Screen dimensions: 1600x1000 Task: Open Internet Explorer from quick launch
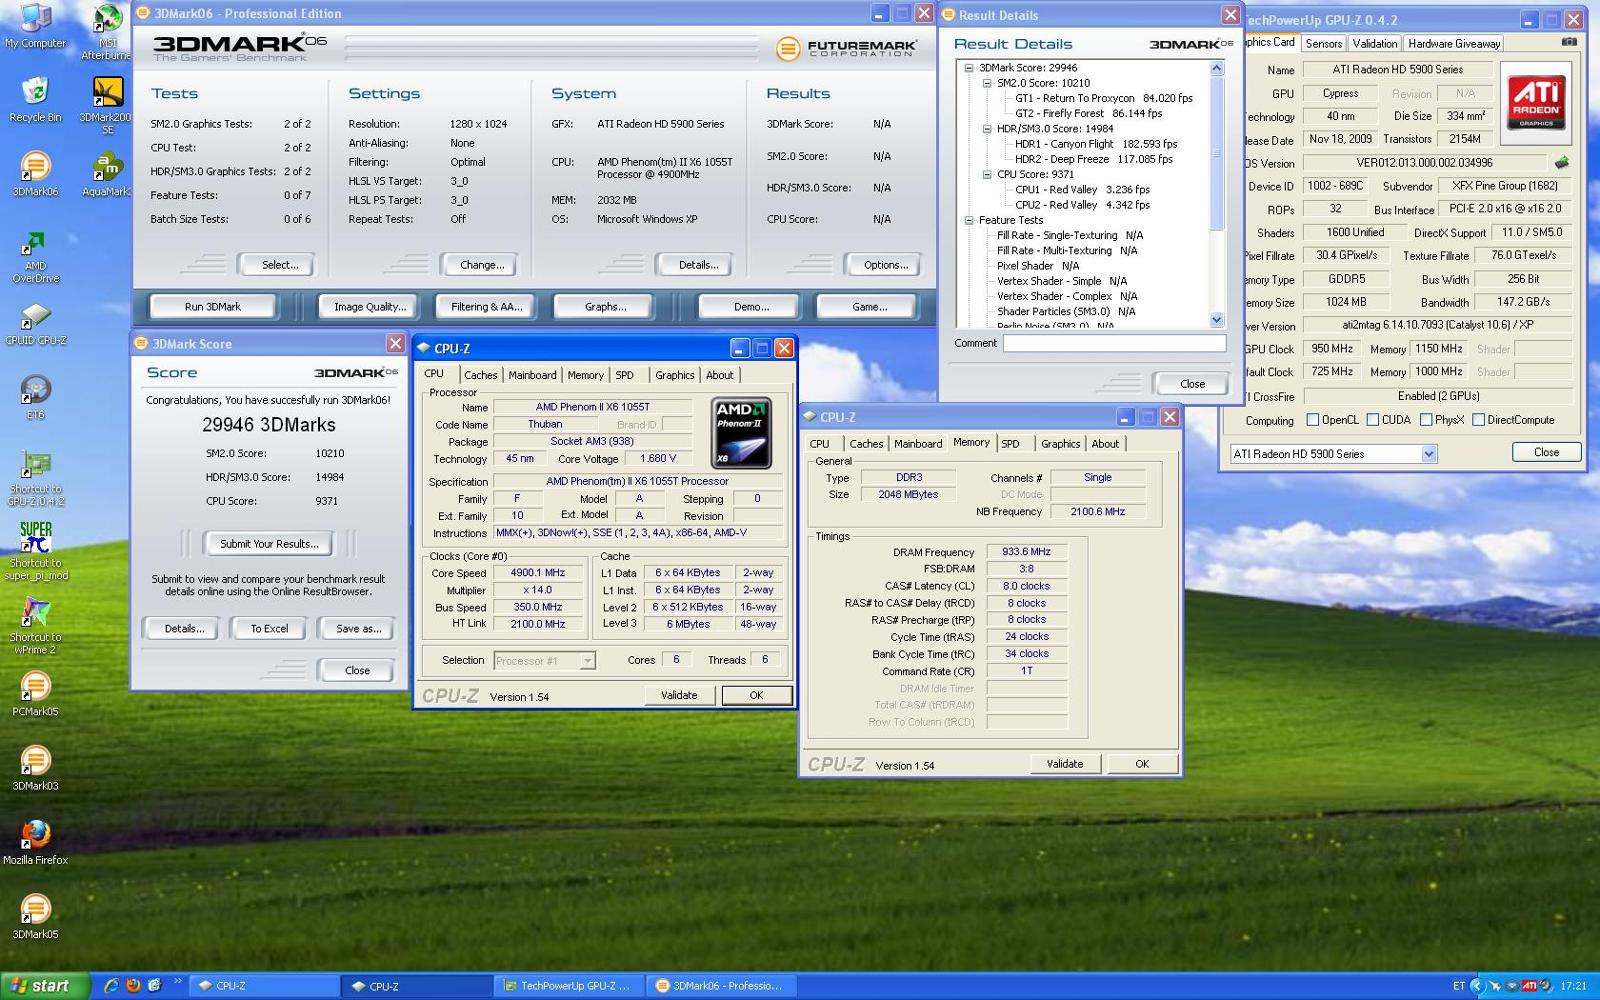pos(111,985)
